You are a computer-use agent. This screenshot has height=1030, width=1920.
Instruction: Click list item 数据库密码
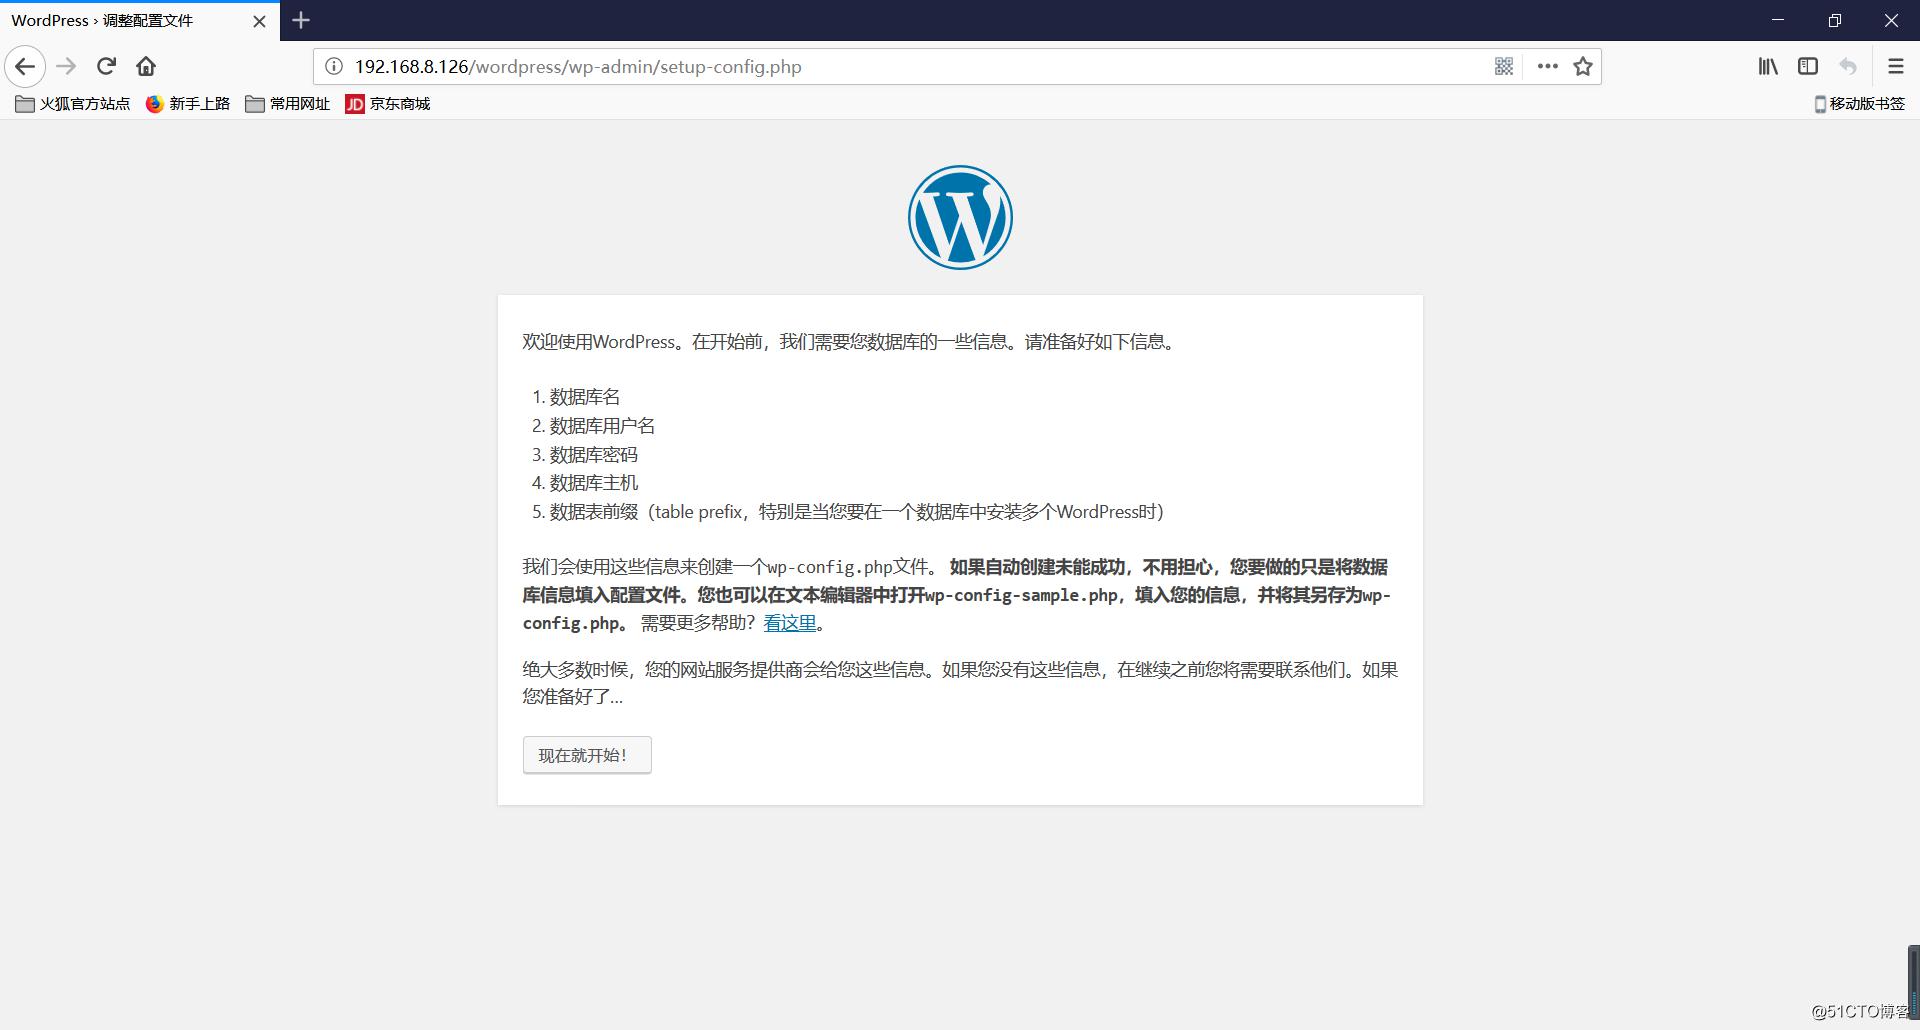(594, 455)
